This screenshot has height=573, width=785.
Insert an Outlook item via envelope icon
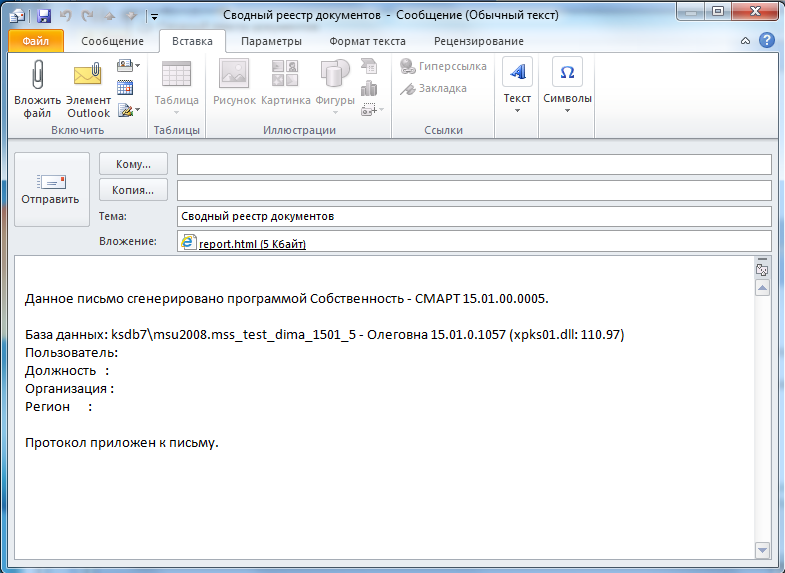[x=88, y=74]
